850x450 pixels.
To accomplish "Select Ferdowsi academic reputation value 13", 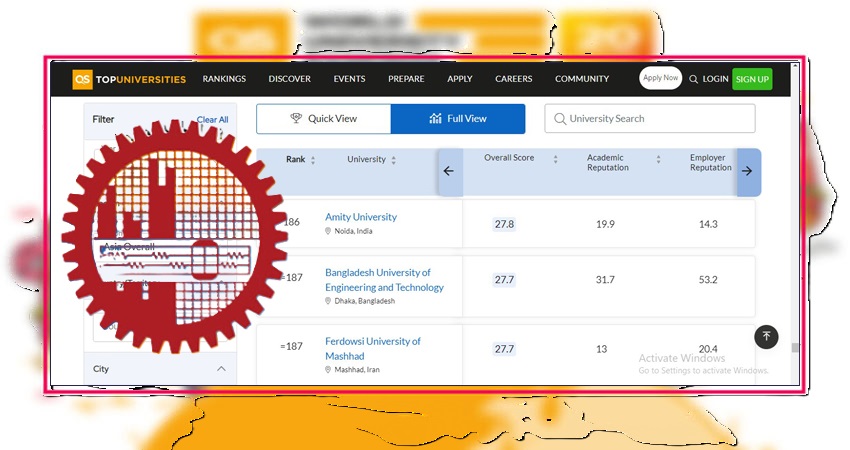I will tap(601, 349).
